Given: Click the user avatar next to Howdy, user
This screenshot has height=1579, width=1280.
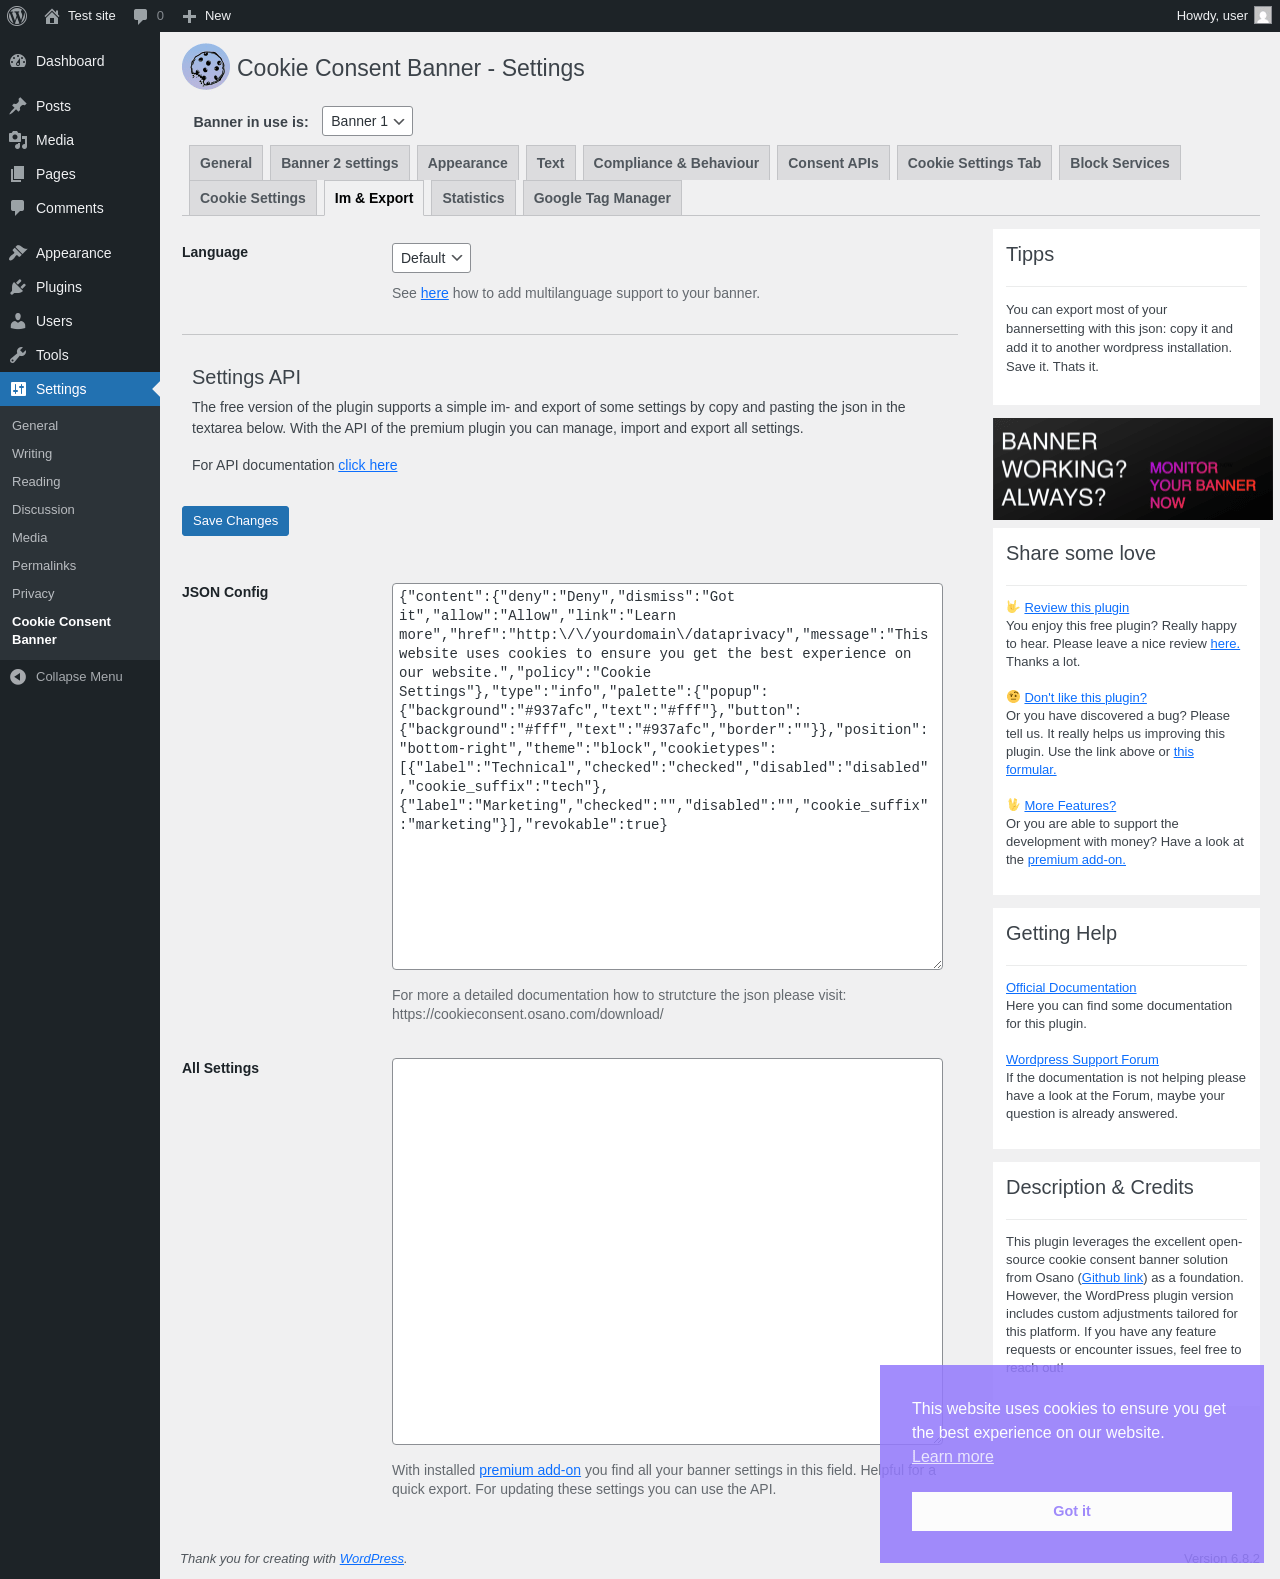Looking at the screenshot, I should pos(1263,16).
